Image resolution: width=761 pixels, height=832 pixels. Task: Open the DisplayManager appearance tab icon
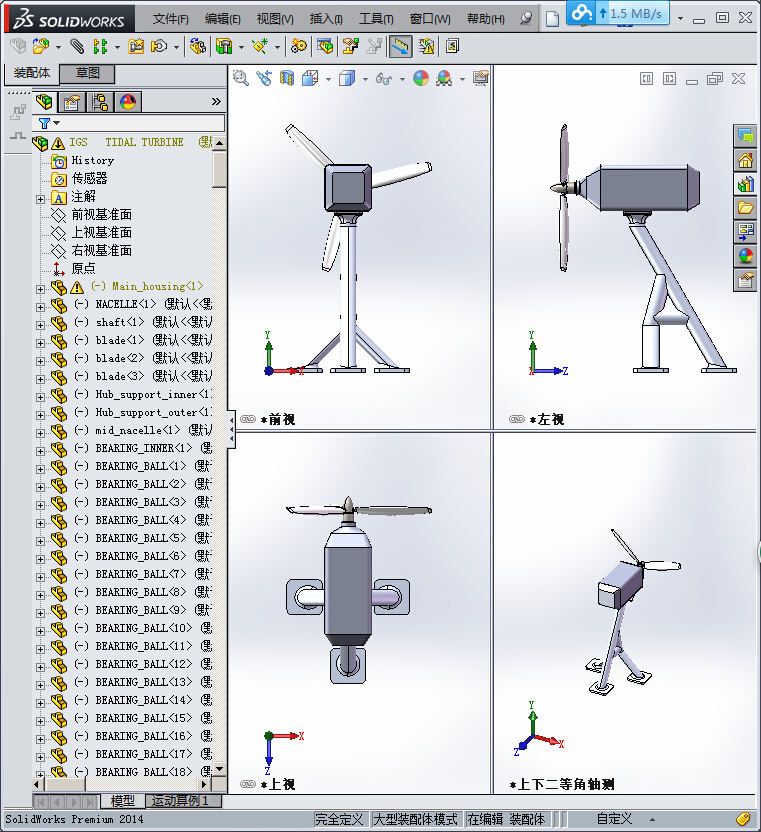128,102
